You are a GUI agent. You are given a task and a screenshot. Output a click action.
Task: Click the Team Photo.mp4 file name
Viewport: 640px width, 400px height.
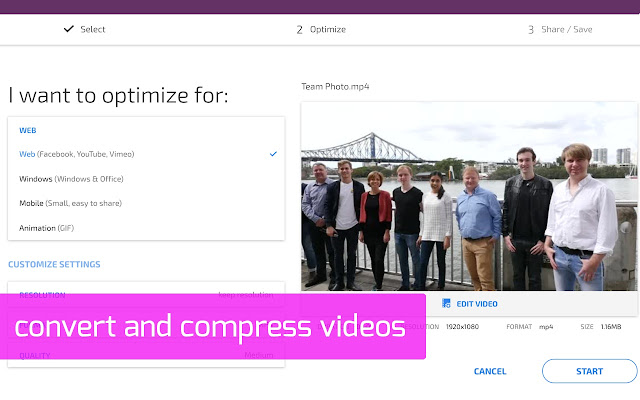click(335, 87)
